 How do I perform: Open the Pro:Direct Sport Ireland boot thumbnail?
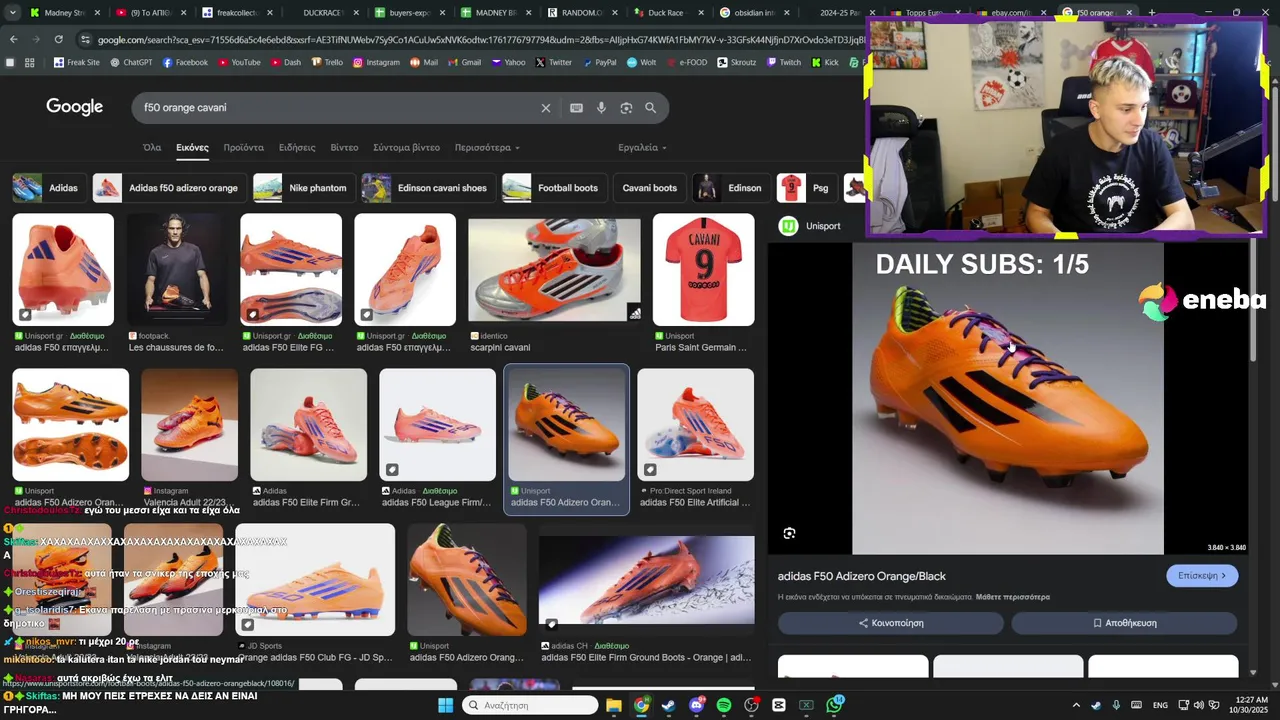click(x=696, y=425)
